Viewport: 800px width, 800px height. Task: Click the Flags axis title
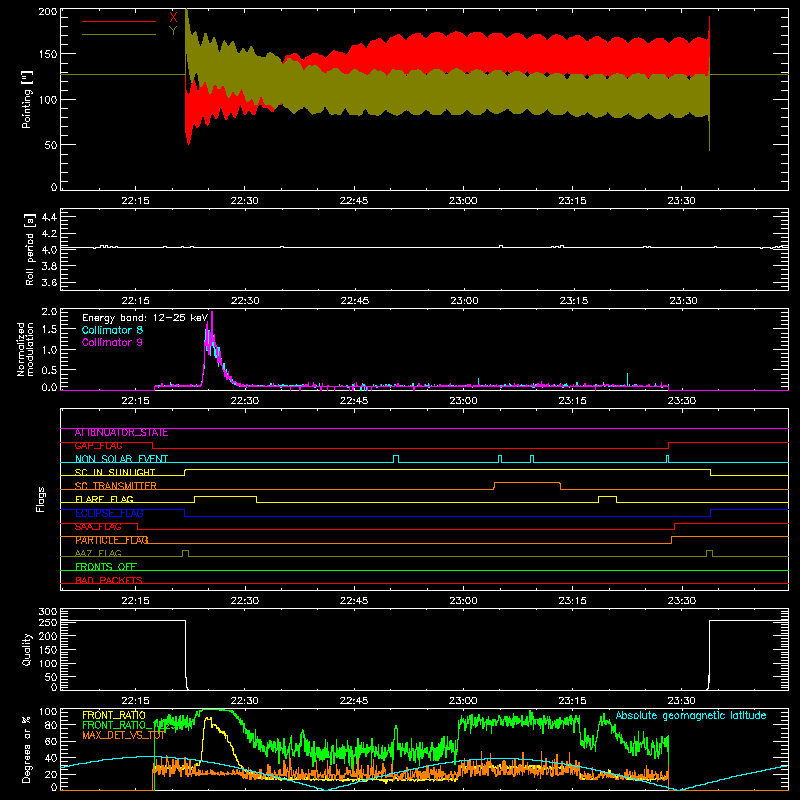coord(40,499)
